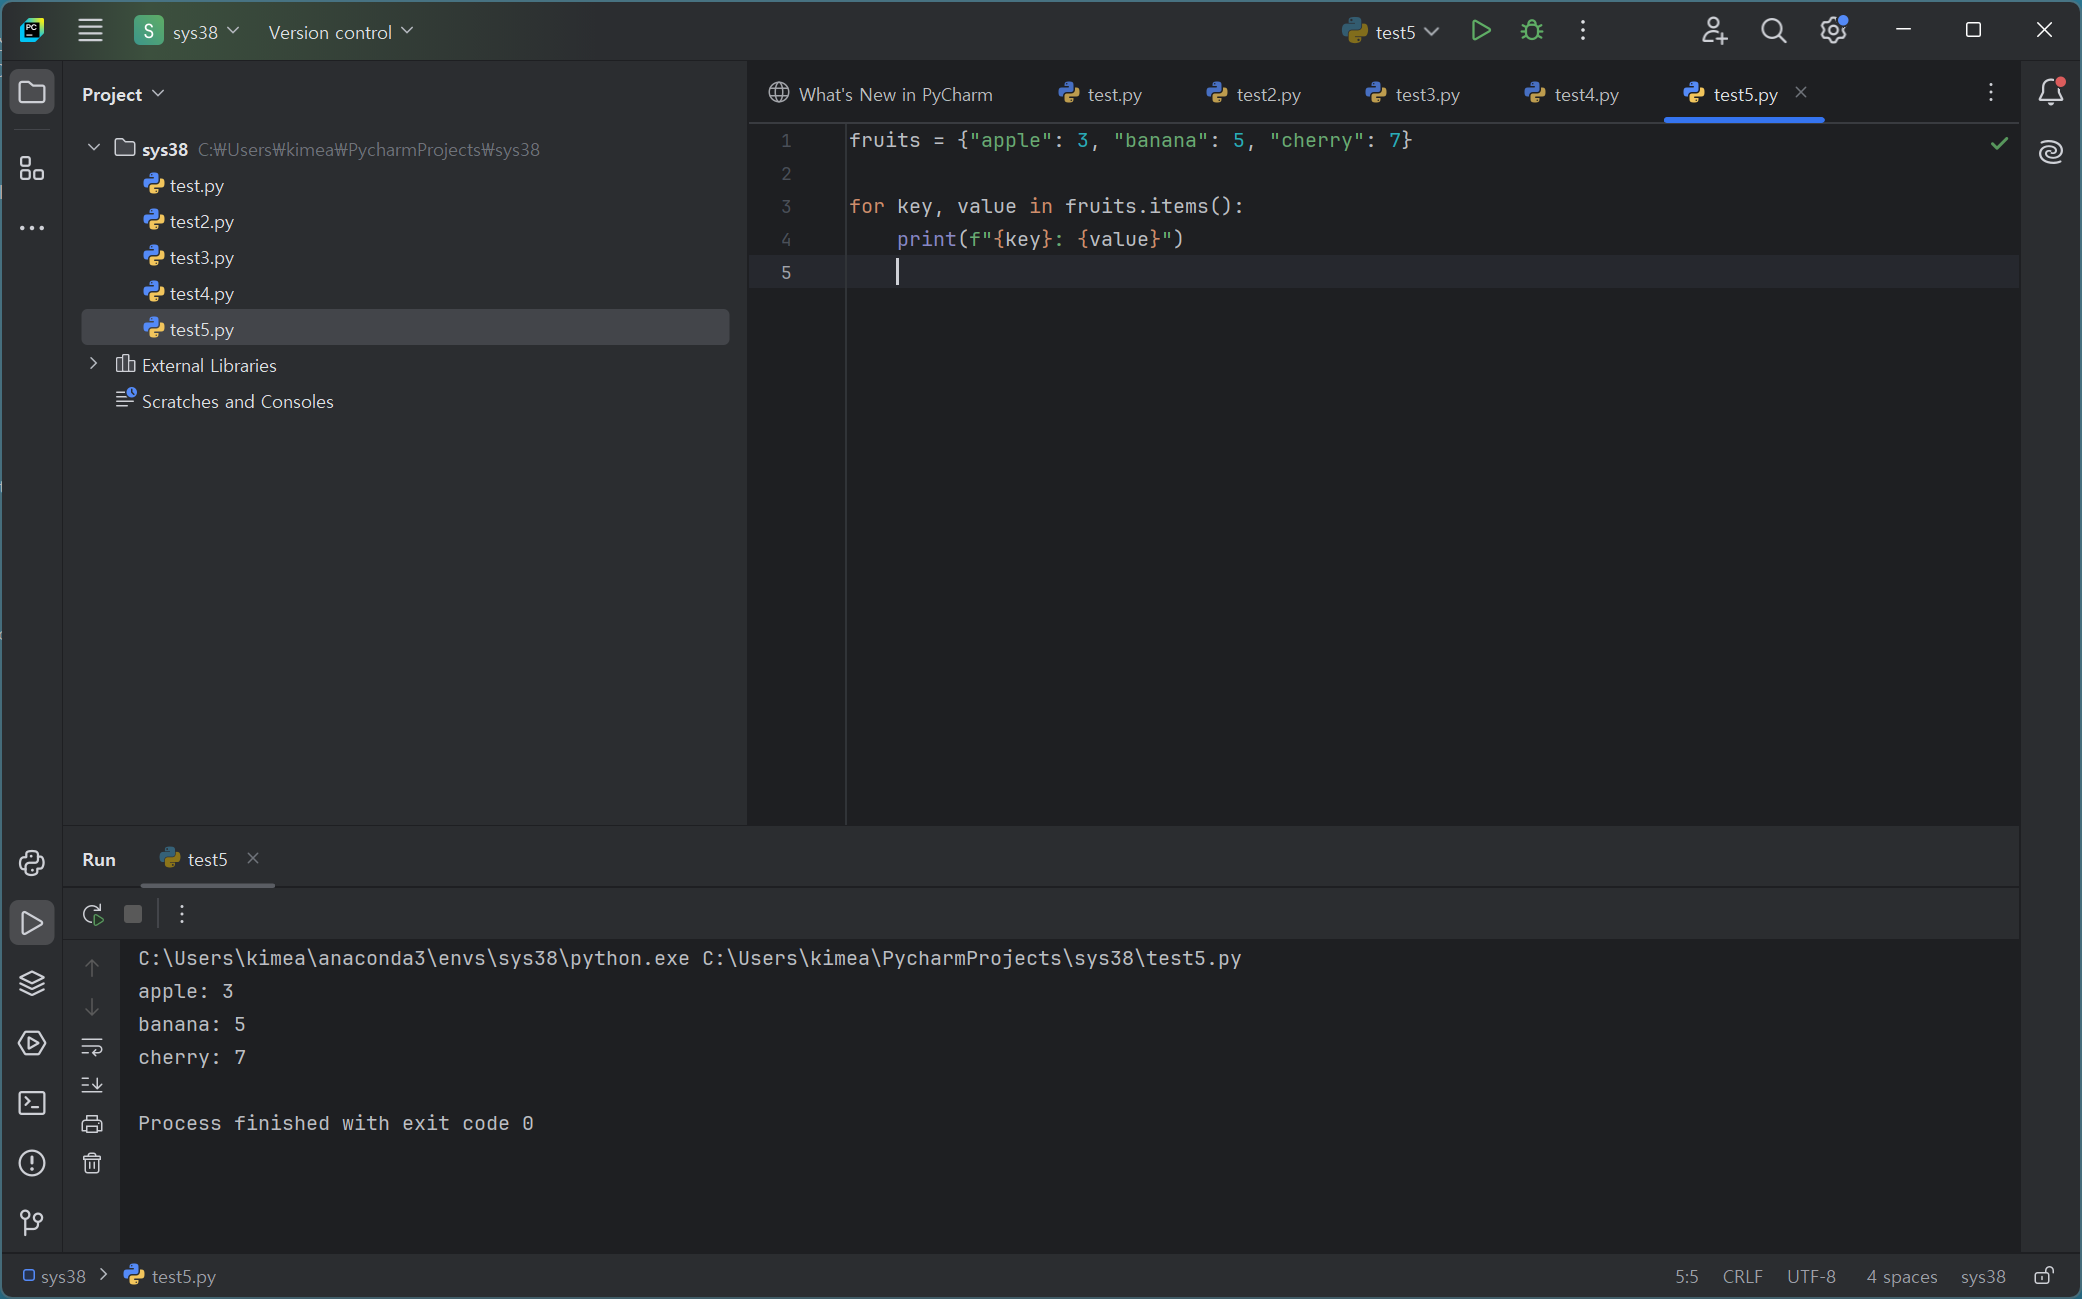Click the green Run test5 button
2082x1299 pixels.
(x=1481, y=31)
